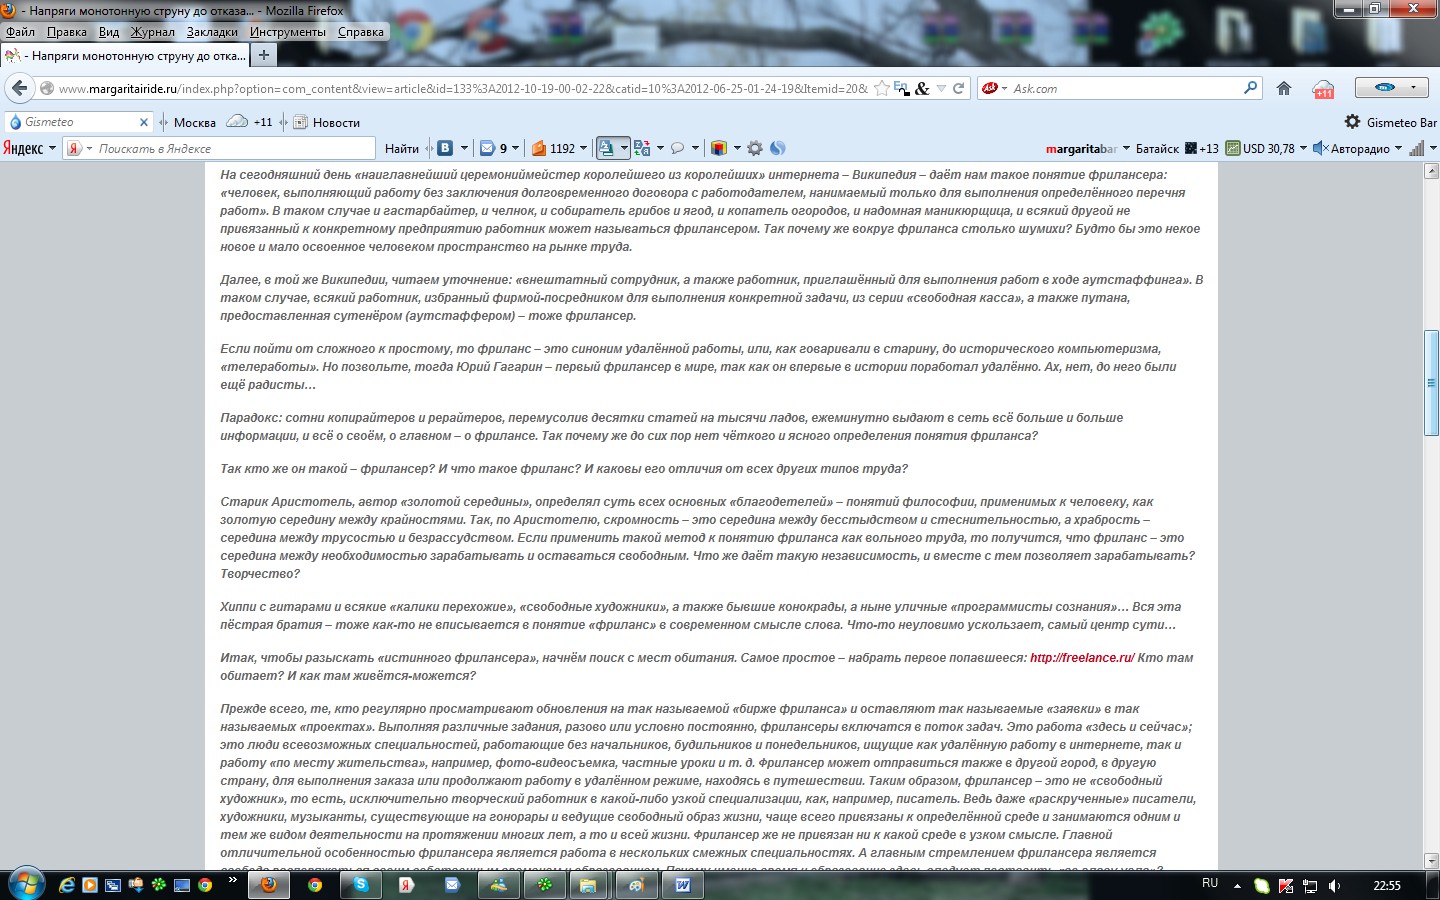Switch to Microsoft Word in the taskbar

683,885
